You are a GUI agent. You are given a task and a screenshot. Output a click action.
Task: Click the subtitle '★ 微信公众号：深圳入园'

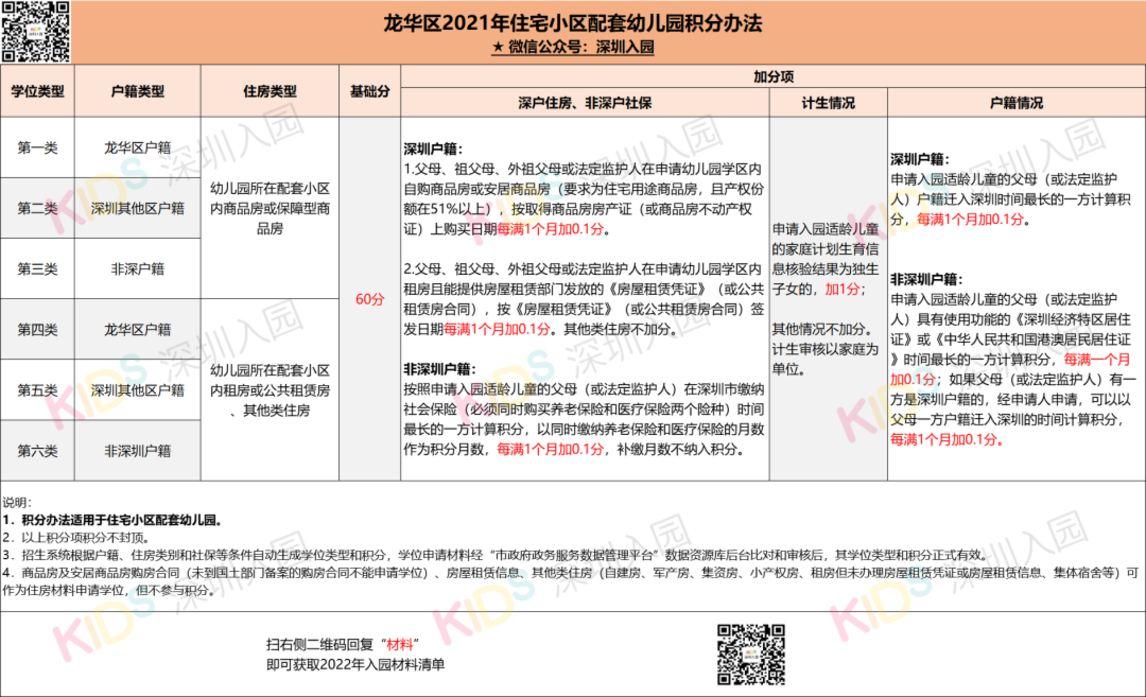pos(573,47)
